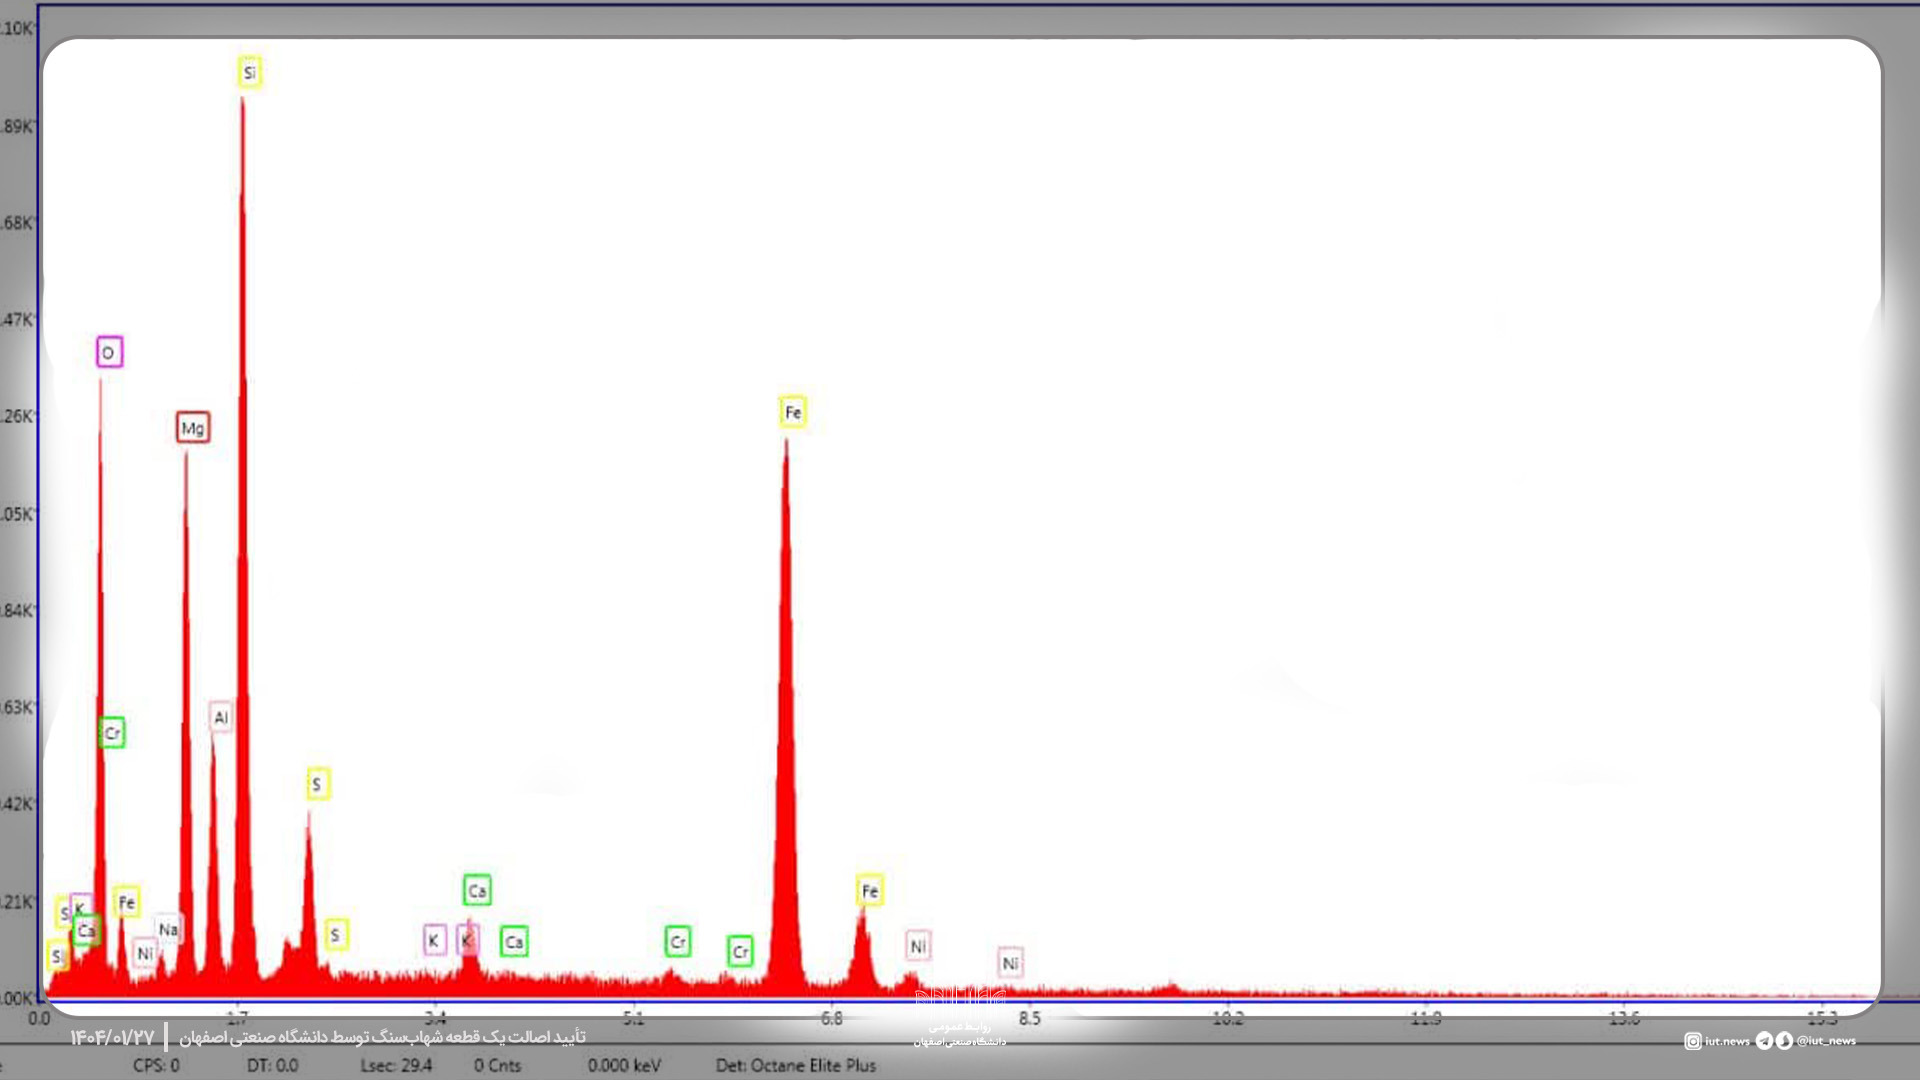Click the Al peak label
Viewport: 1920px width, 1080px height.
[221, 717]
